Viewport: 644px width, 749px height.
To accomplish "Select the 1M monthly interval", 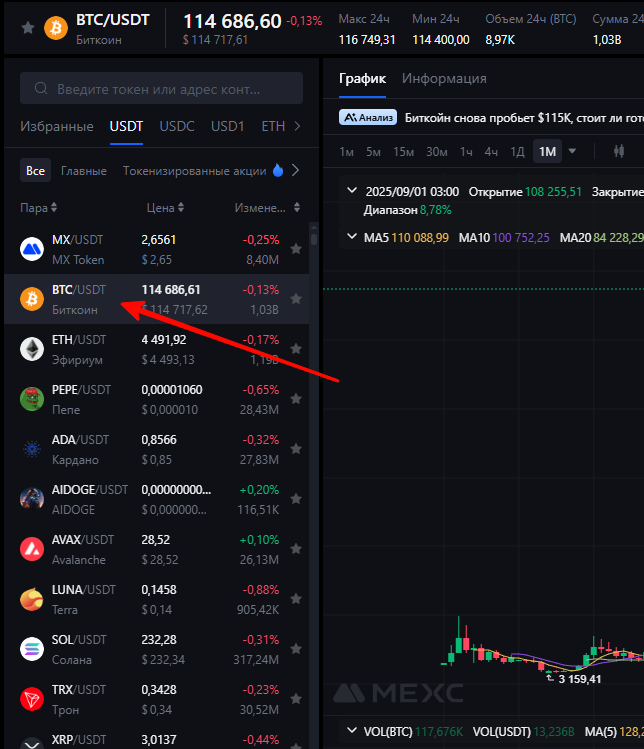I will pyautogui.click(x=547, y=152).
